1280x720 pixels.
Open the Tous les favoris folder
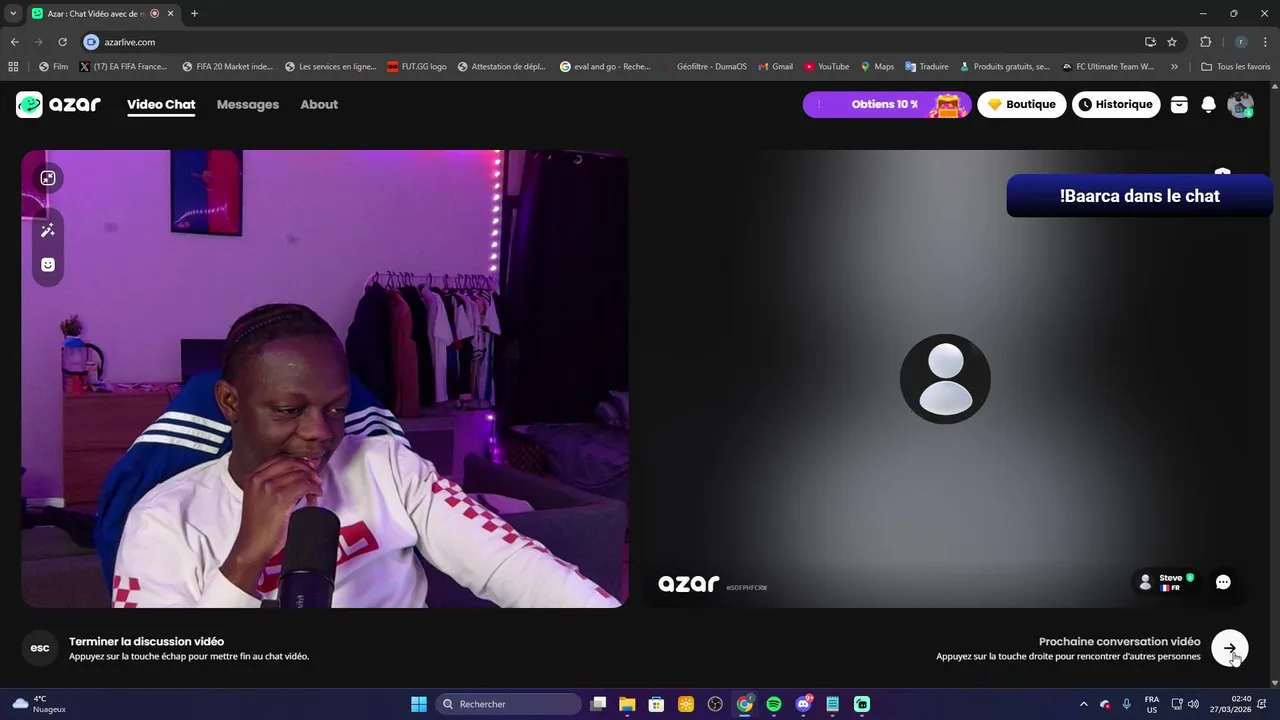pyautogui.click(x=1235, y=67)
